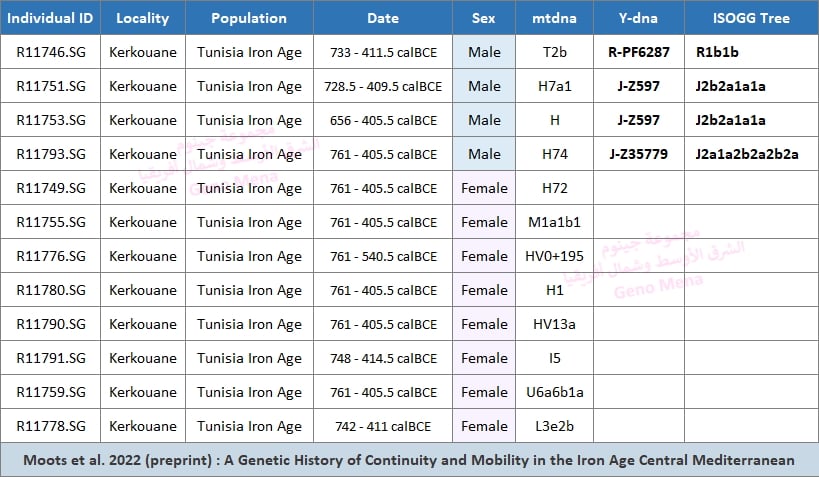This screenshot has width=819, height=477.
Task: Select individual ID R11790.SG
Action: [51, 324]
